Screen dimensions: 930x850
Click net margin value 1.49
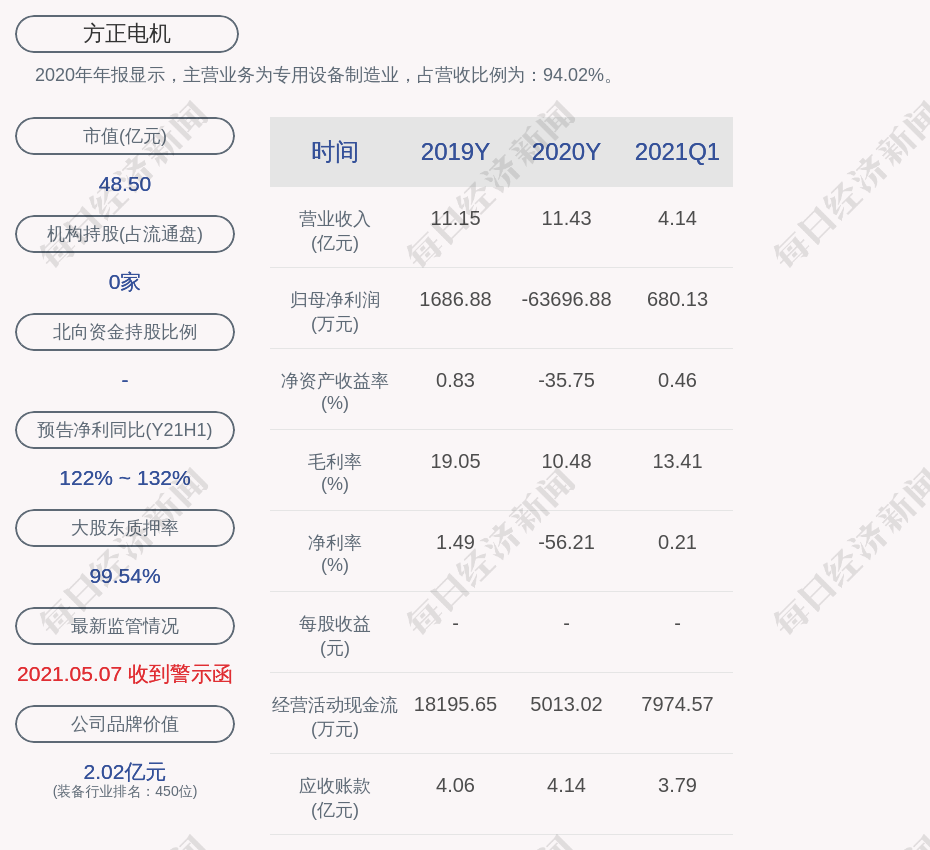coord(455,542)
